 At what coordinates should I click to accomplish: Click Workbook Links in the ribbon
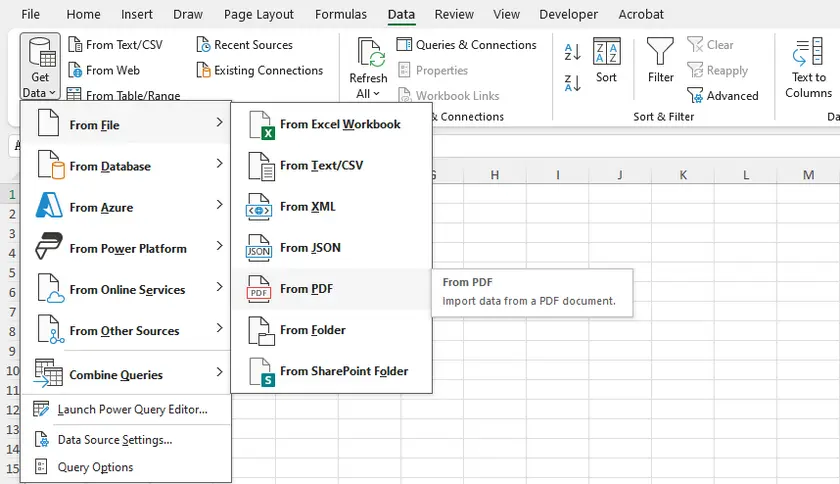point(449,95)
